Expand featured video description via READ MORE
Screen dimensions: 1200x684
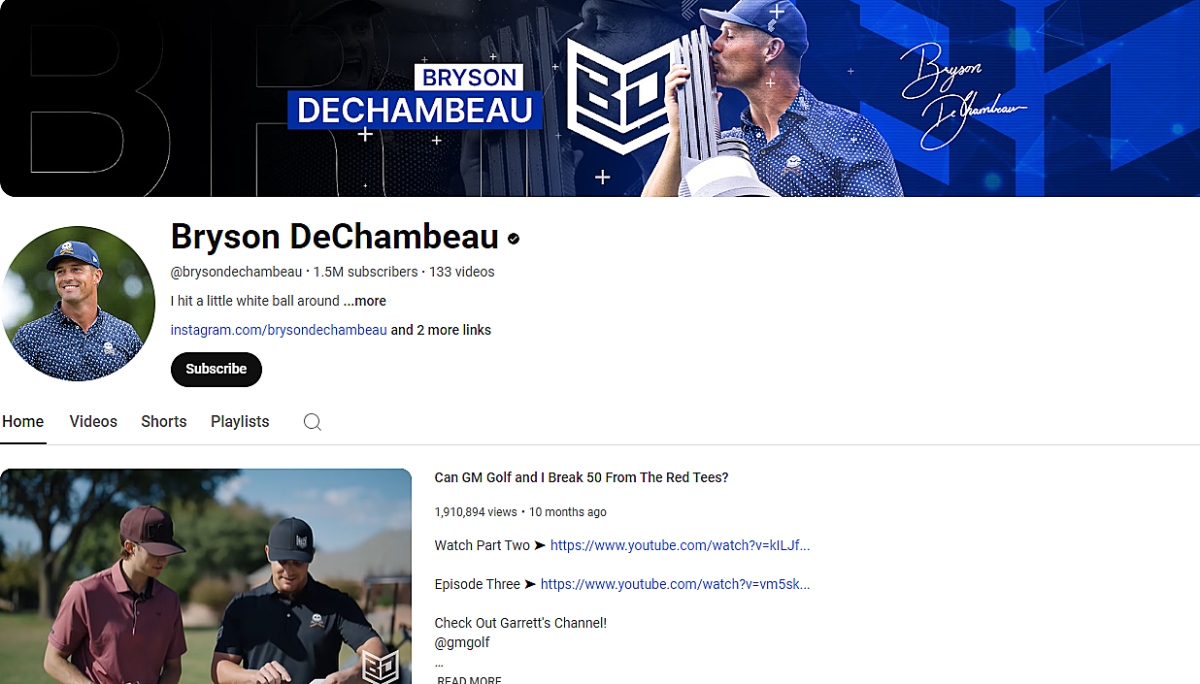(x=470, y=680)
